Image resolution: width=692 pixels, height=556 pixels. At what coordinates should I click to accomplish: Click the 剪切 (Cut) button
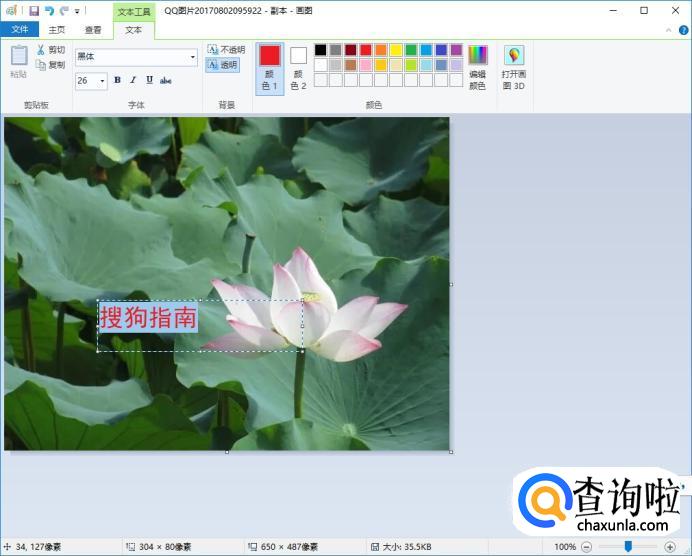[50, 50]
